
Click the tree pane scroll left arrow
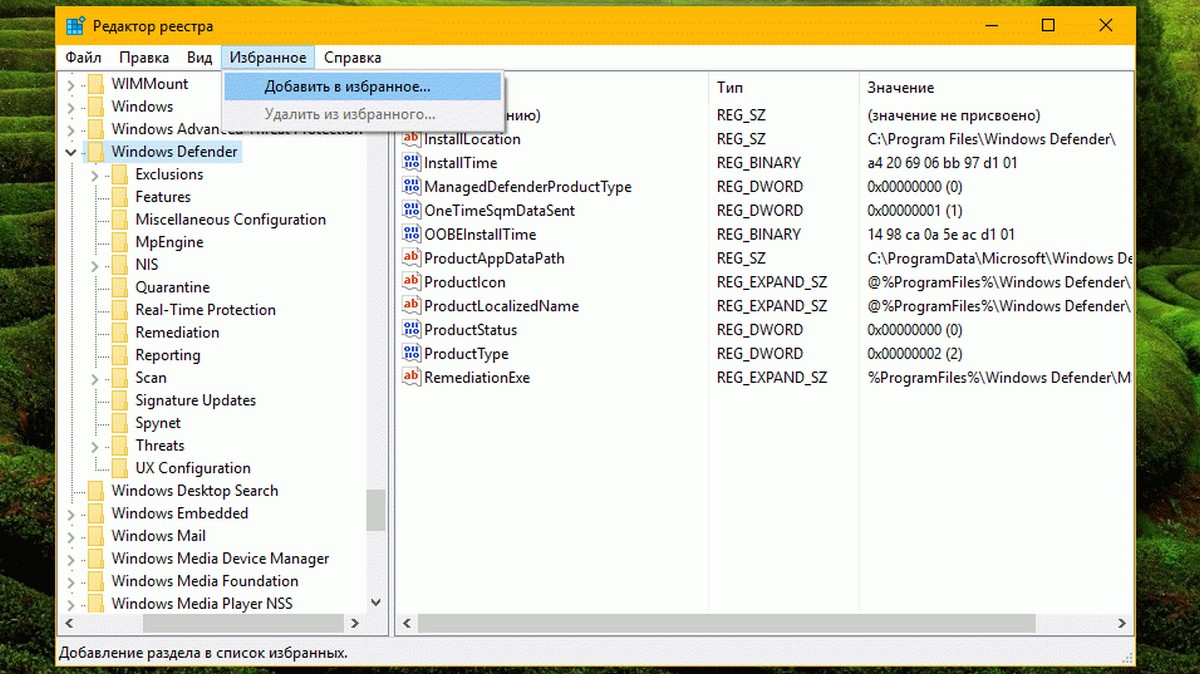coord(68,623)
